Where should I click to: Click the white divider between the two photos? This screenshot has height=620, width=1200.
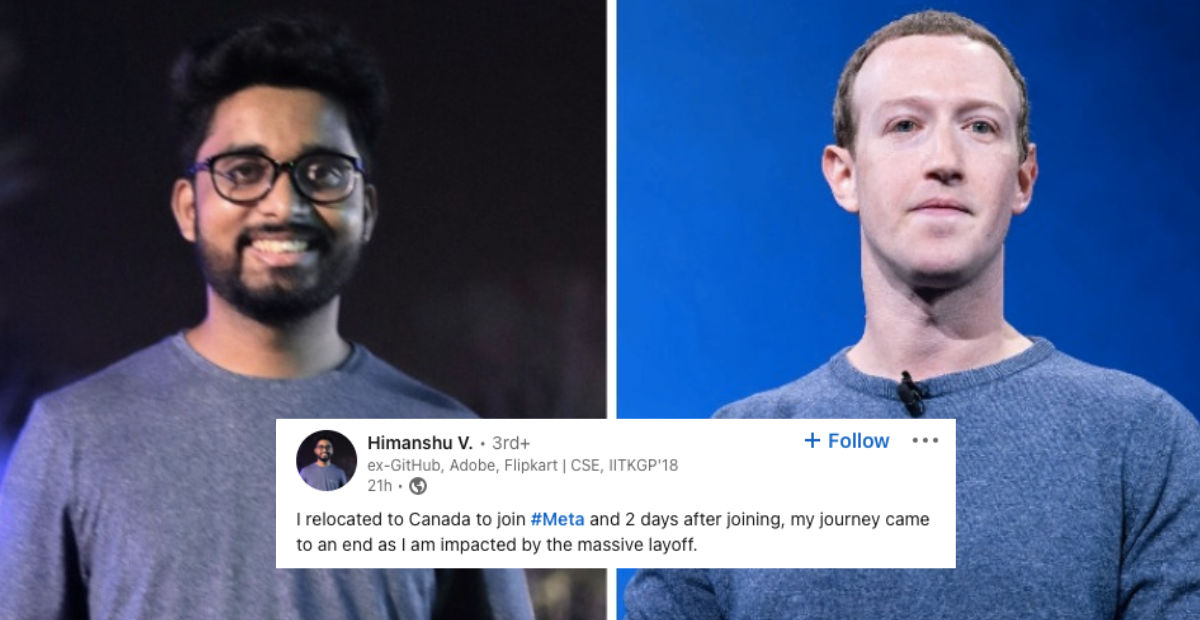point(611,210)
